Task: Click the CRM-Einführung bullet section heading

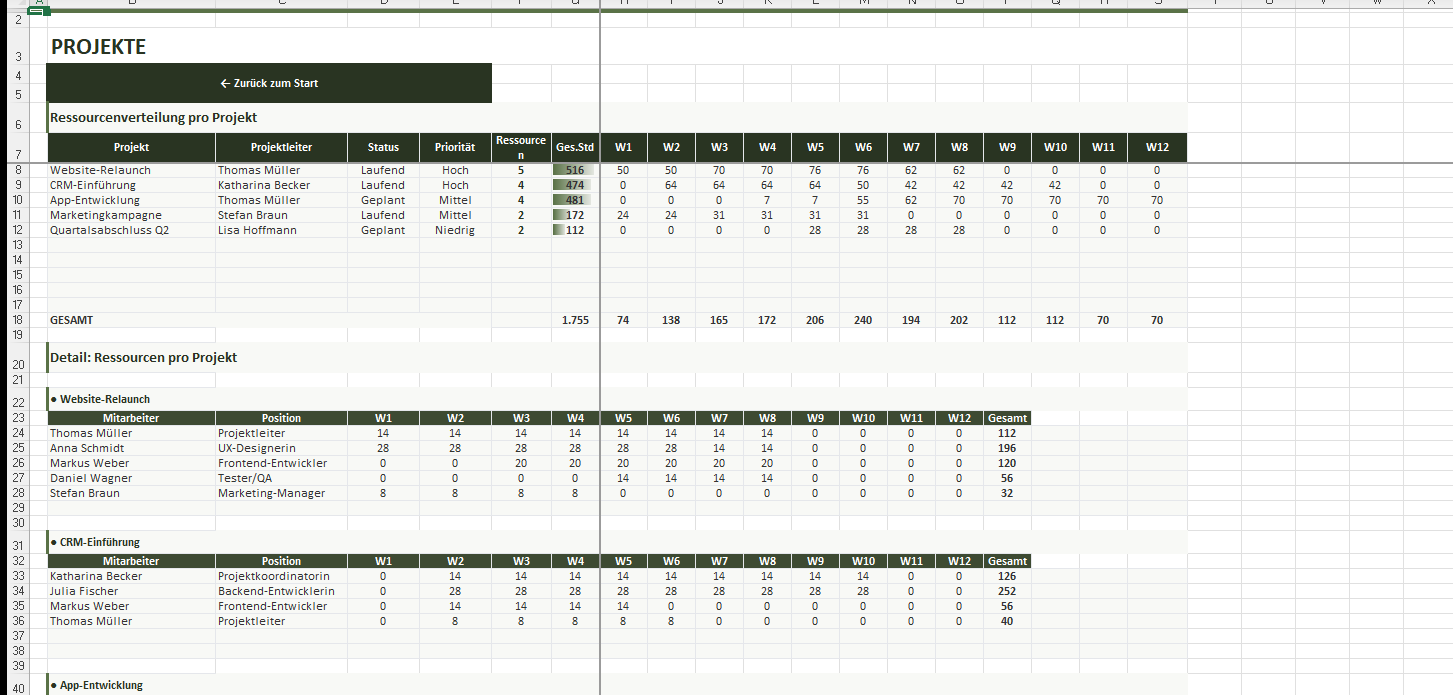Action: tap(100, 542)
